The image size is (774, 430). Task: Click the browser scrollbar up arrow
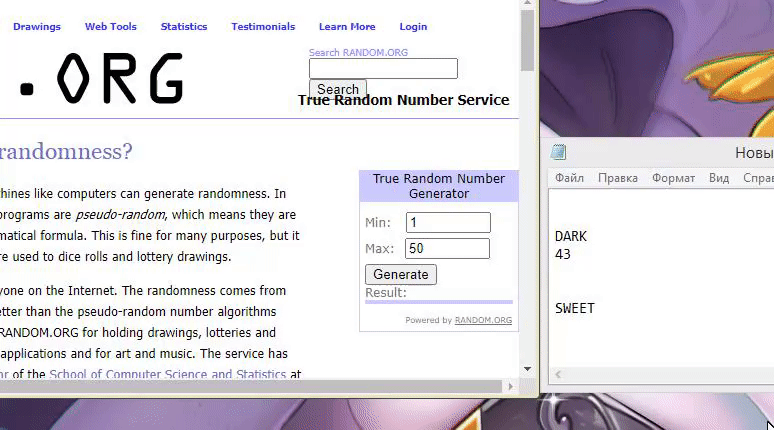(x=527, y=3)
